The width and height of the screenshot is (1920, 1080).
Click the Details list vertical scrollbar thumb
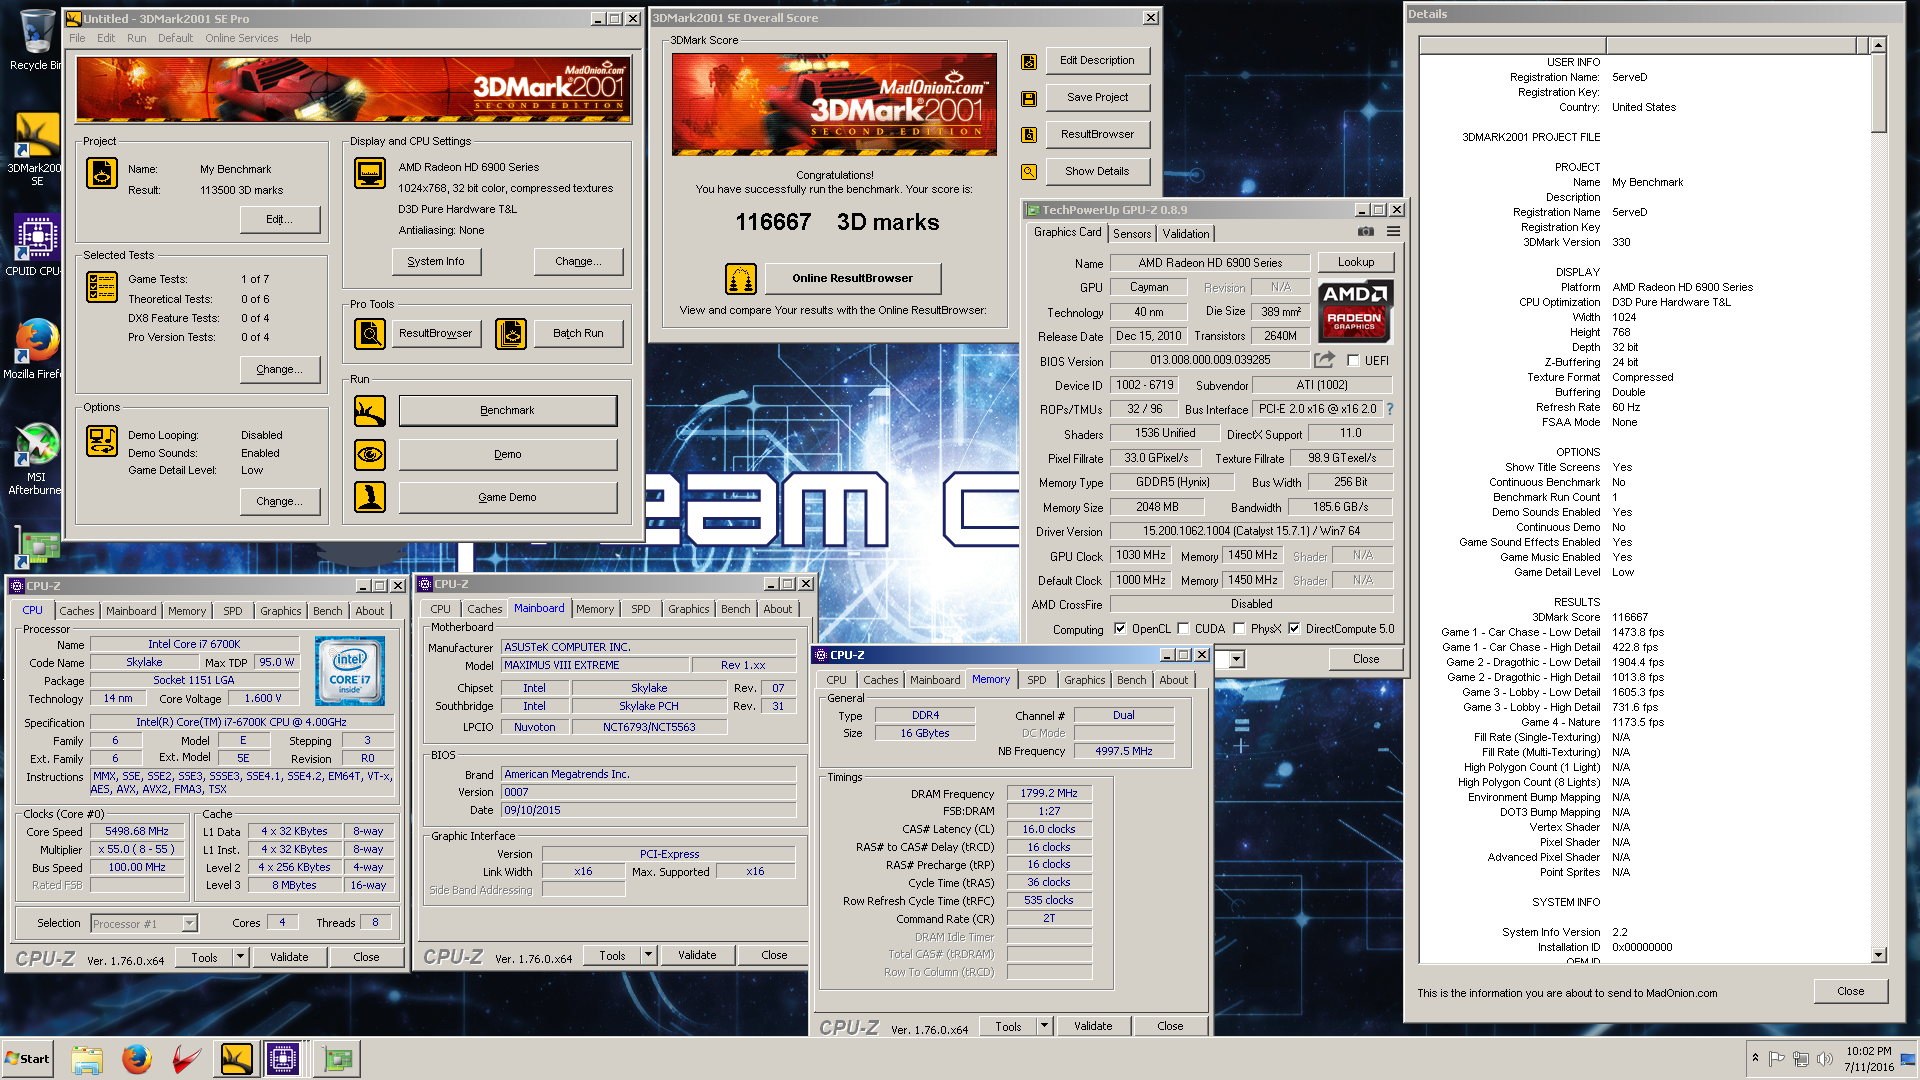1878,93
